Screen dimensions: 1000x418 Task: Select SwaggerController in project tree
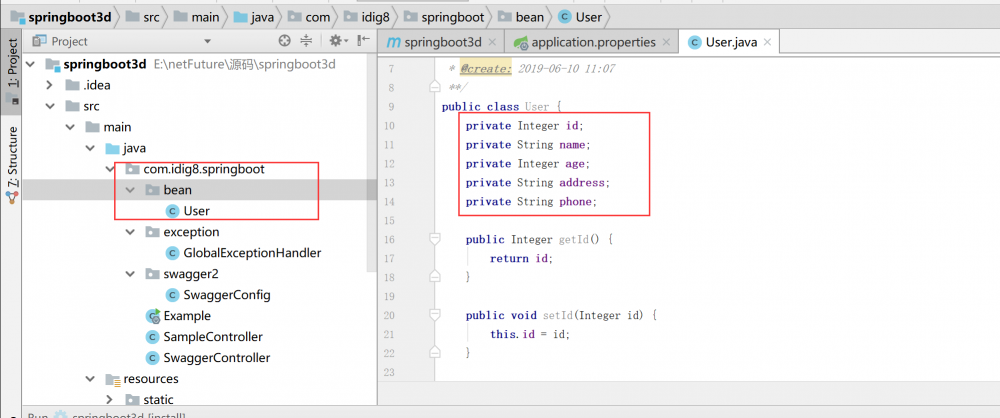pyautogui.click(x=217, y=358)
